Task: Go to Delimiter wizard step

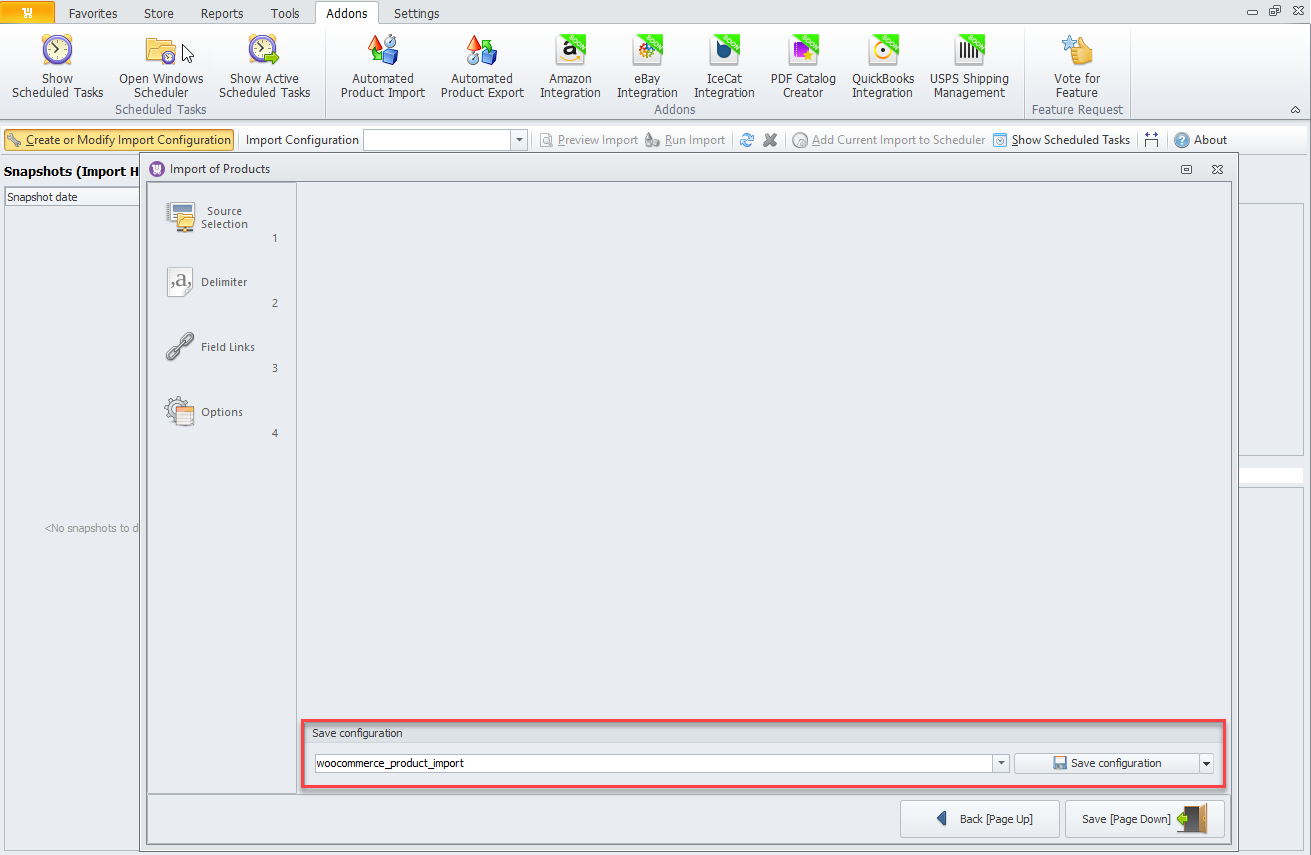Action: tap(222, 283)
